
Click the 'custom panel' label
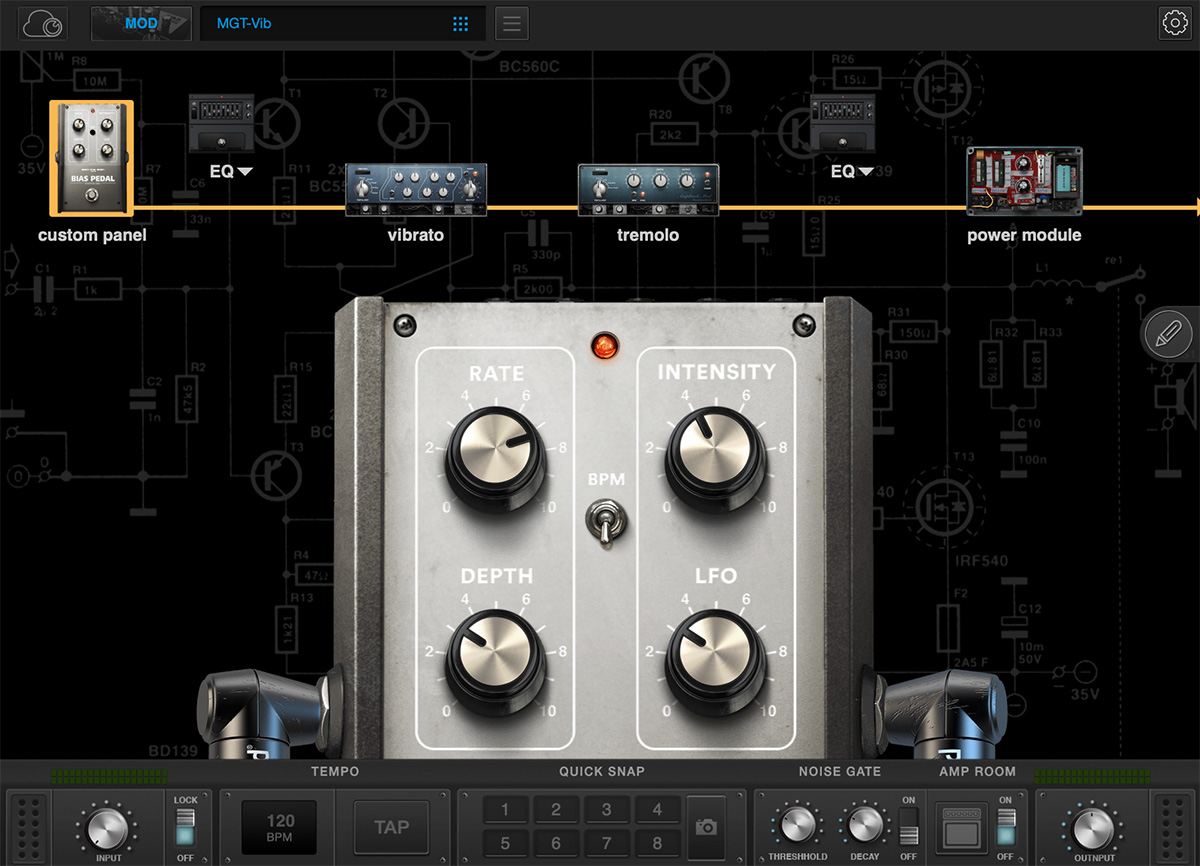click(92, 235)
